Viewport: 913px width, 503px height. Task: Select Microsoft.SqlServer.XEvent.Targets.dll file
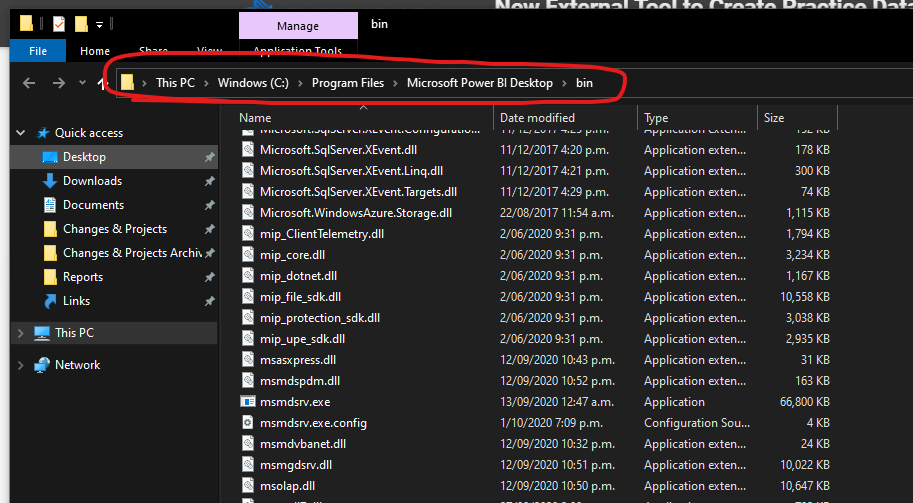click(x=358, y=192)
